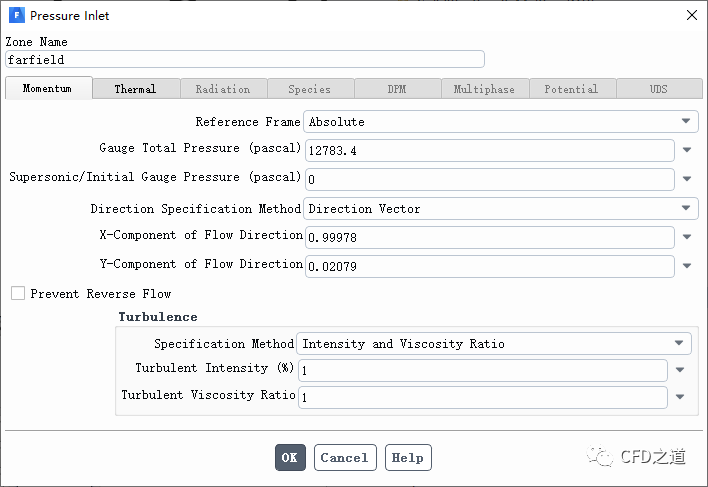Expand X-Component of Flow Direction arrow
Viewport: 708px width, 487px height.
pyautogui.click(x=687, y=238)
